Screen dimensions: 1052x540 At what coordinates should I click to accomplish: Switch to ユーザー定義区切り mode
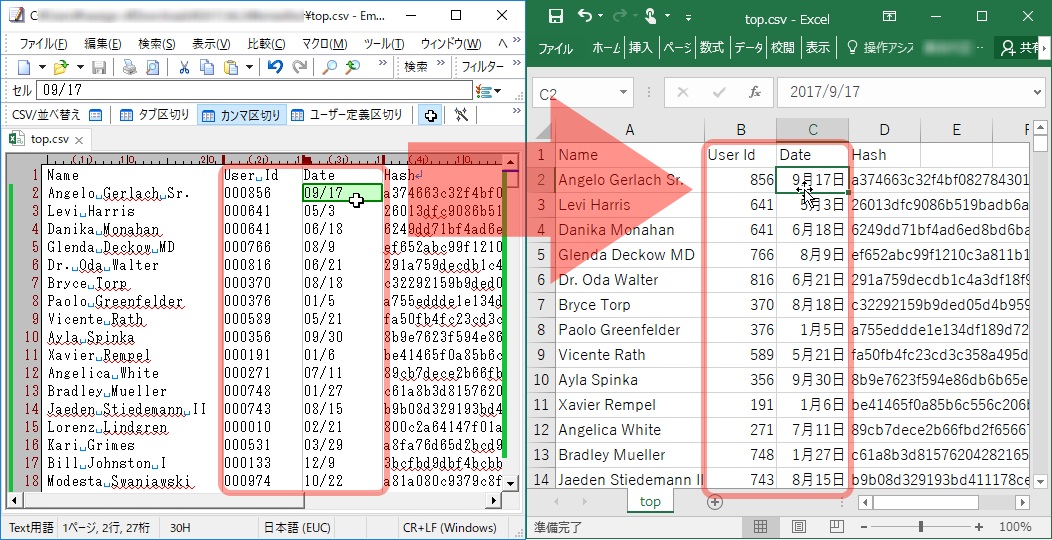tap(346, 115)
